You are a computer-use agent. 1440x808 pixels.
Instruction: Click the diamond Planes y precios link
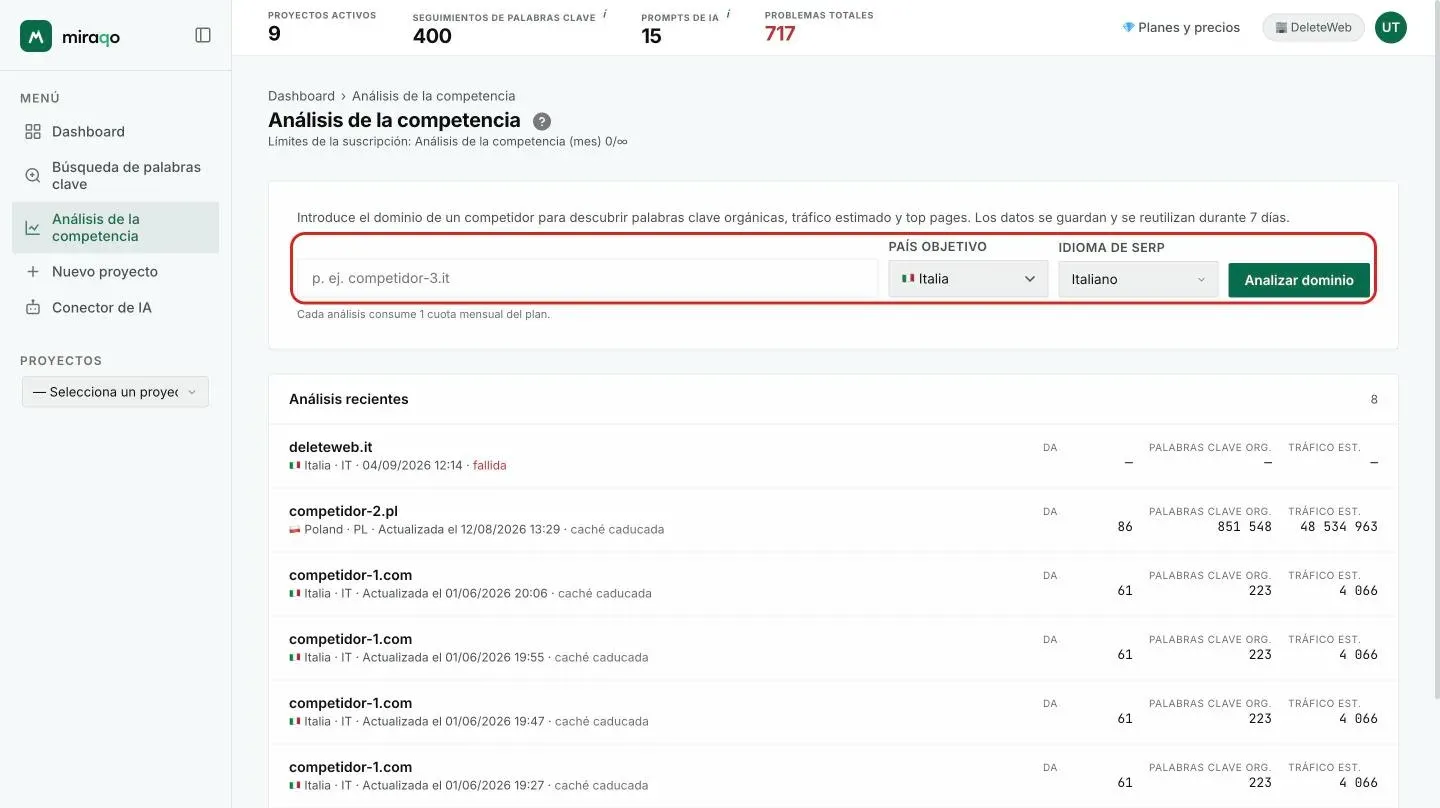point(1181,28)
